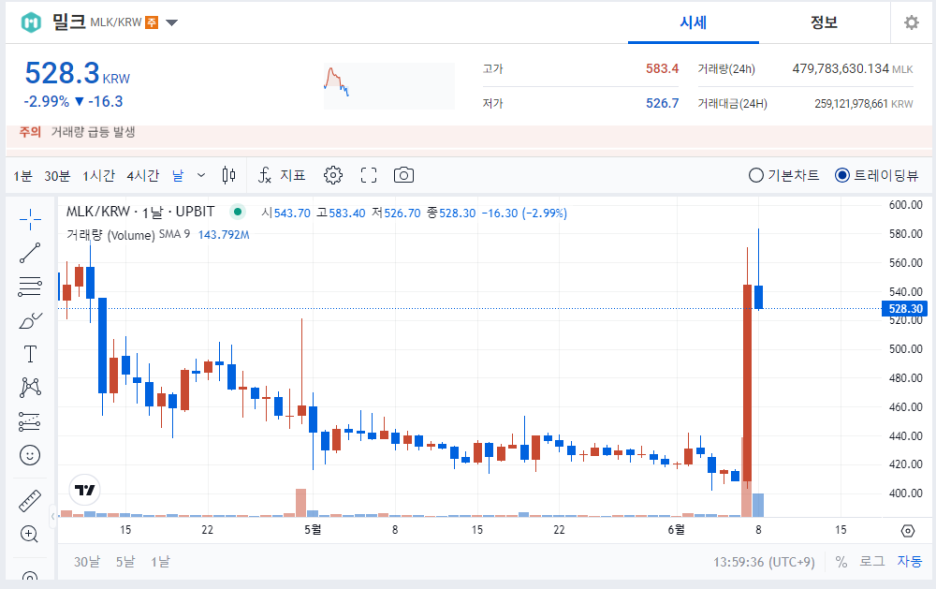Click the 600.00 price axis label
Image resolution: width=936 pixels, height=589 pixels.
click(x=906, y=205)
